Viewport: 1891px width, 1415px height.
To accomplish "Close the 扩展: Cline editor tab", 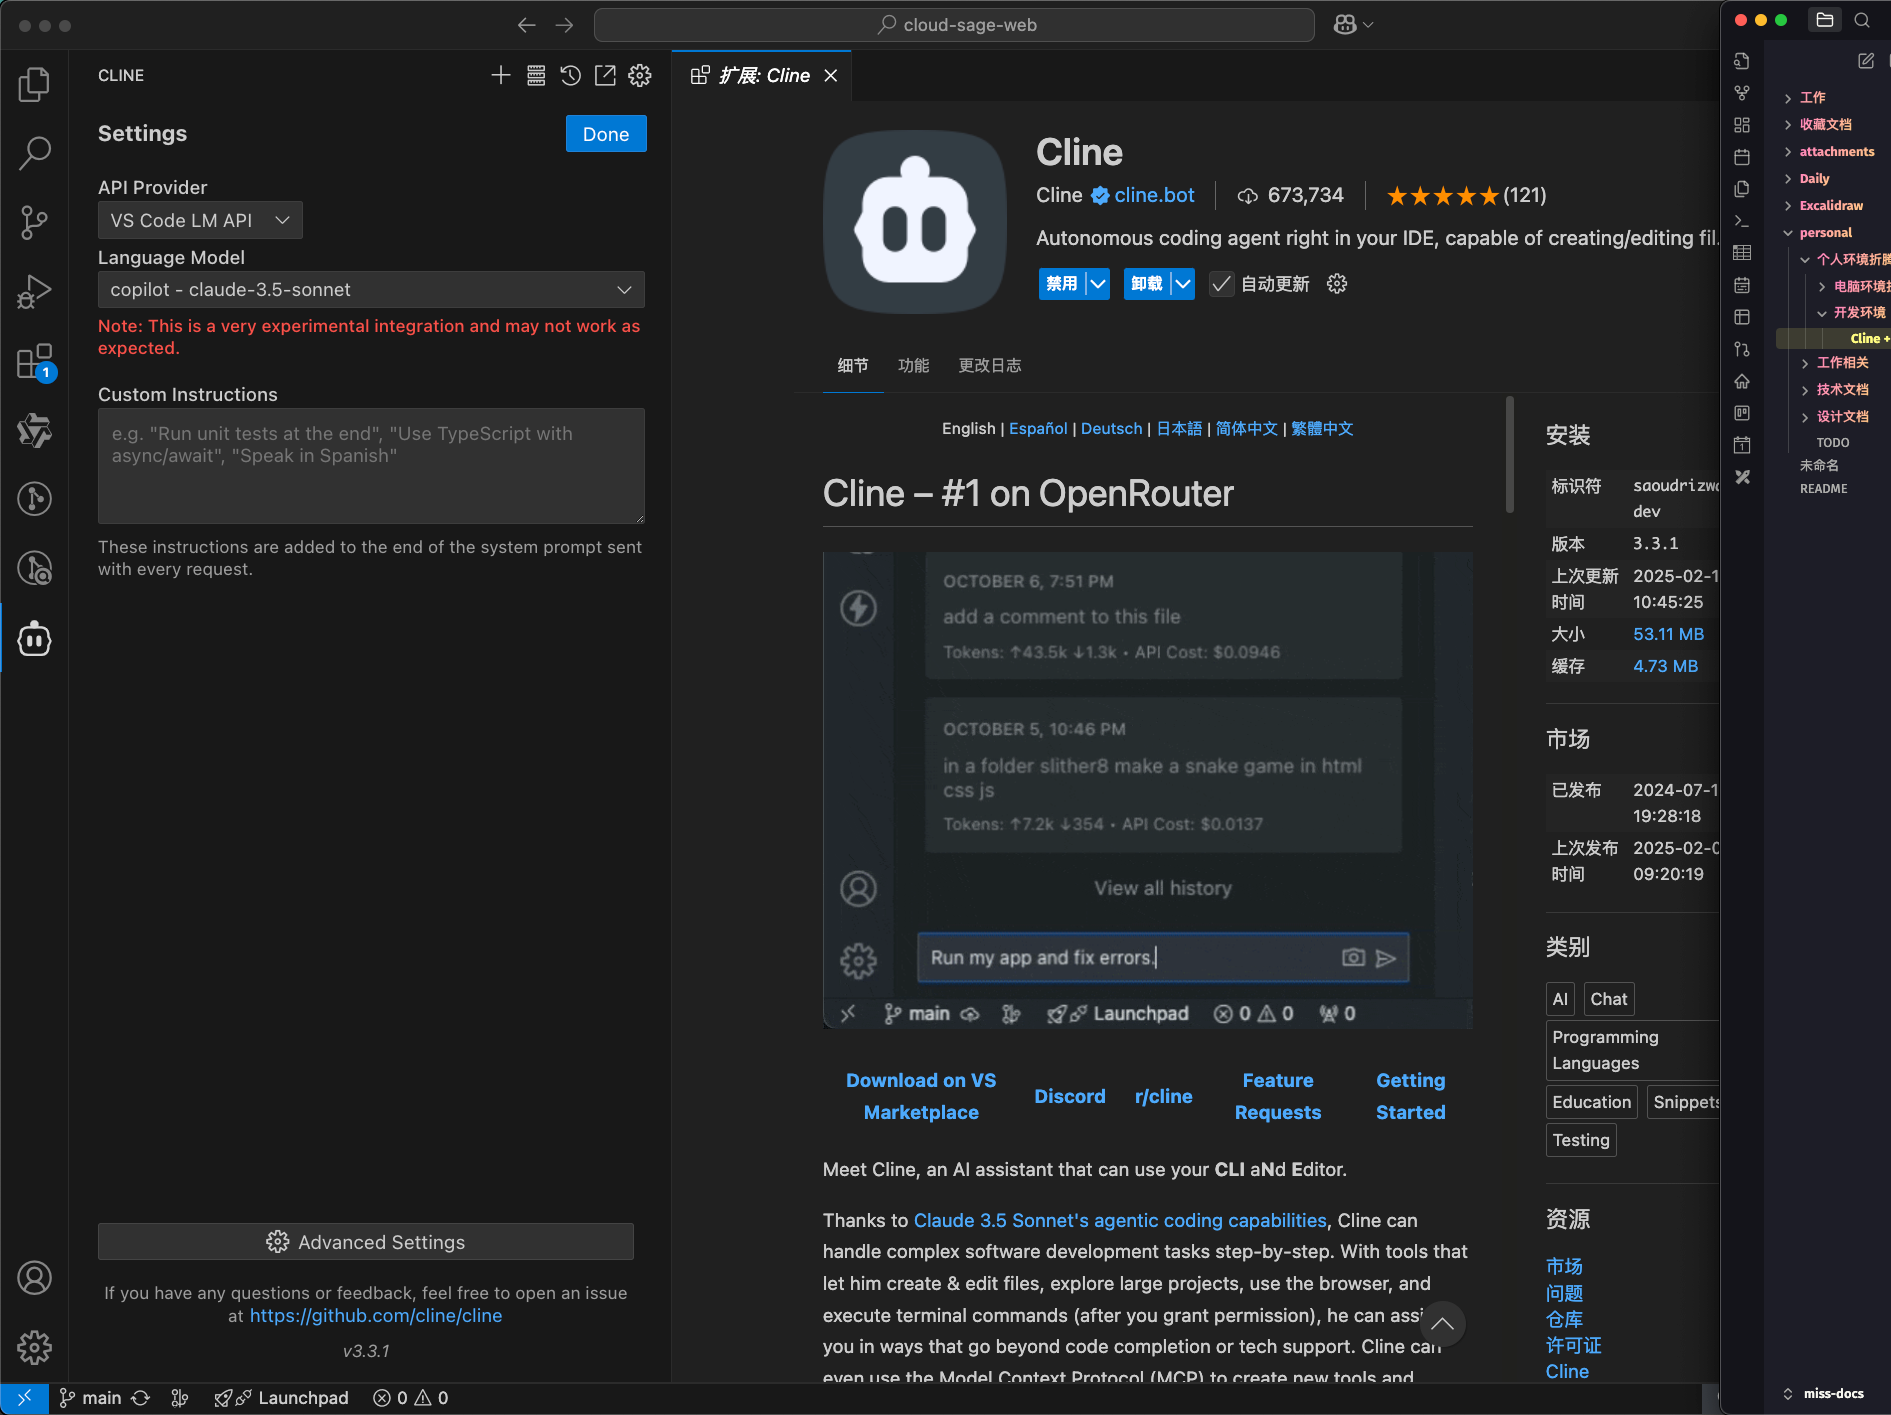I will pos(830,76).
